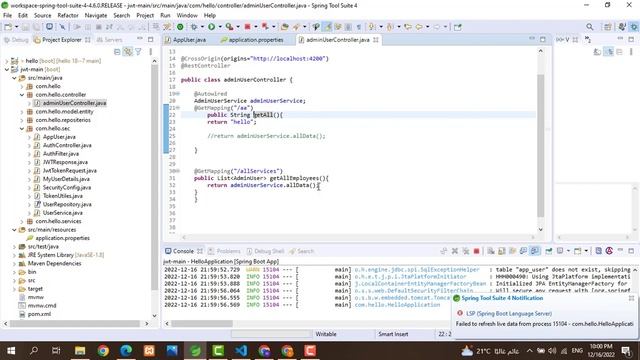Click the Save icon in toolbar
Viewport: 640px width, 360px height.
click(25, 27)
